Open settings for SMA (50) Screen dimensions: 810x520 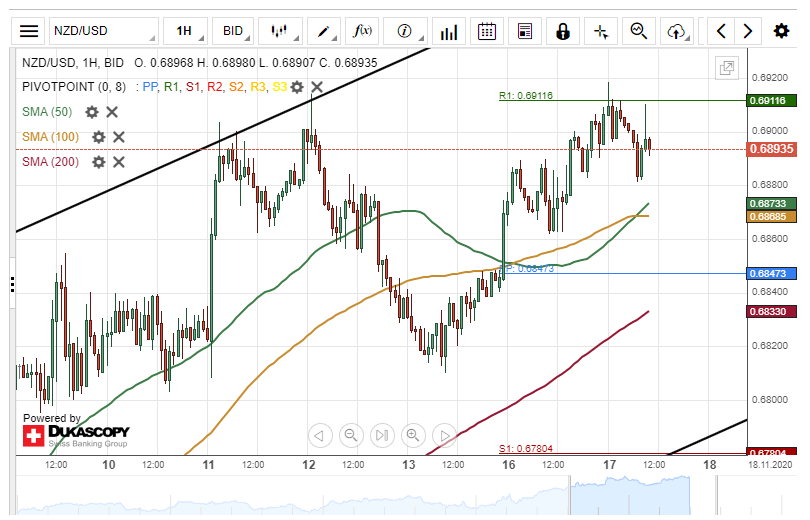click(x=92, y=112)
